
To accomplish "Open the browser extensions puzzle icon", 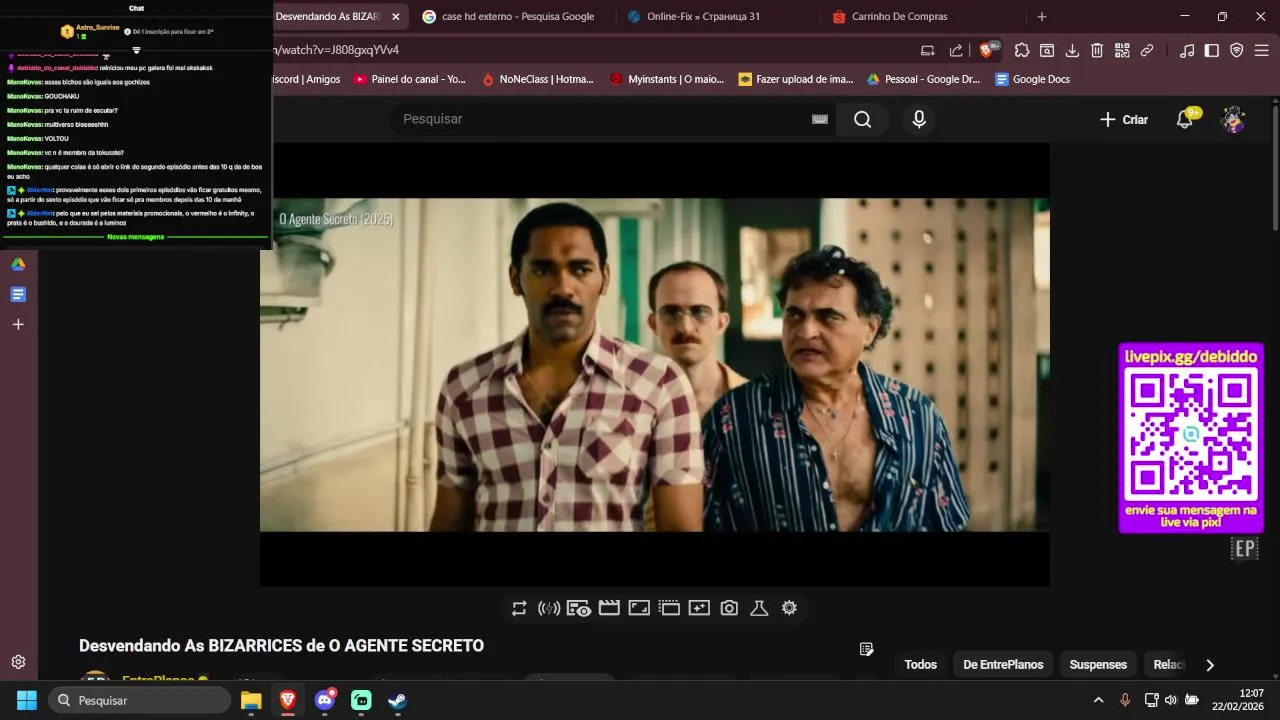I will click(1021, 50).
